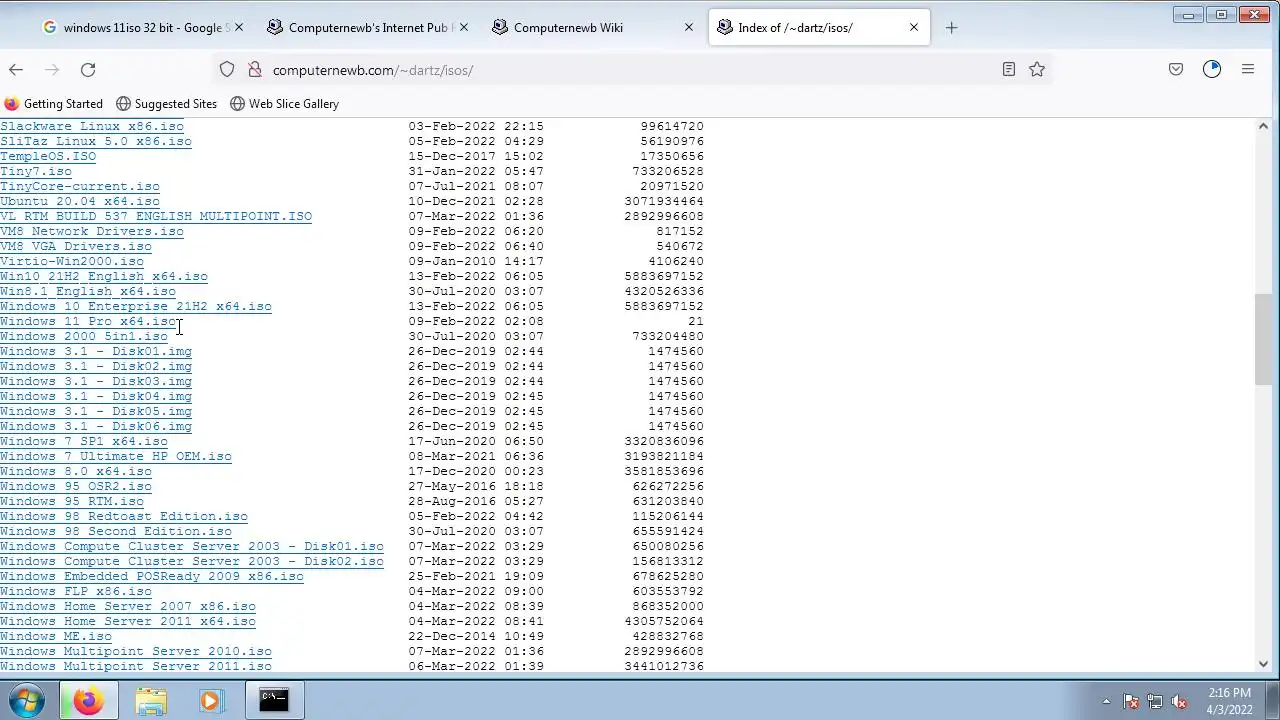
Task: Click Firefox icon in taskbar
Action: [88, 700]
